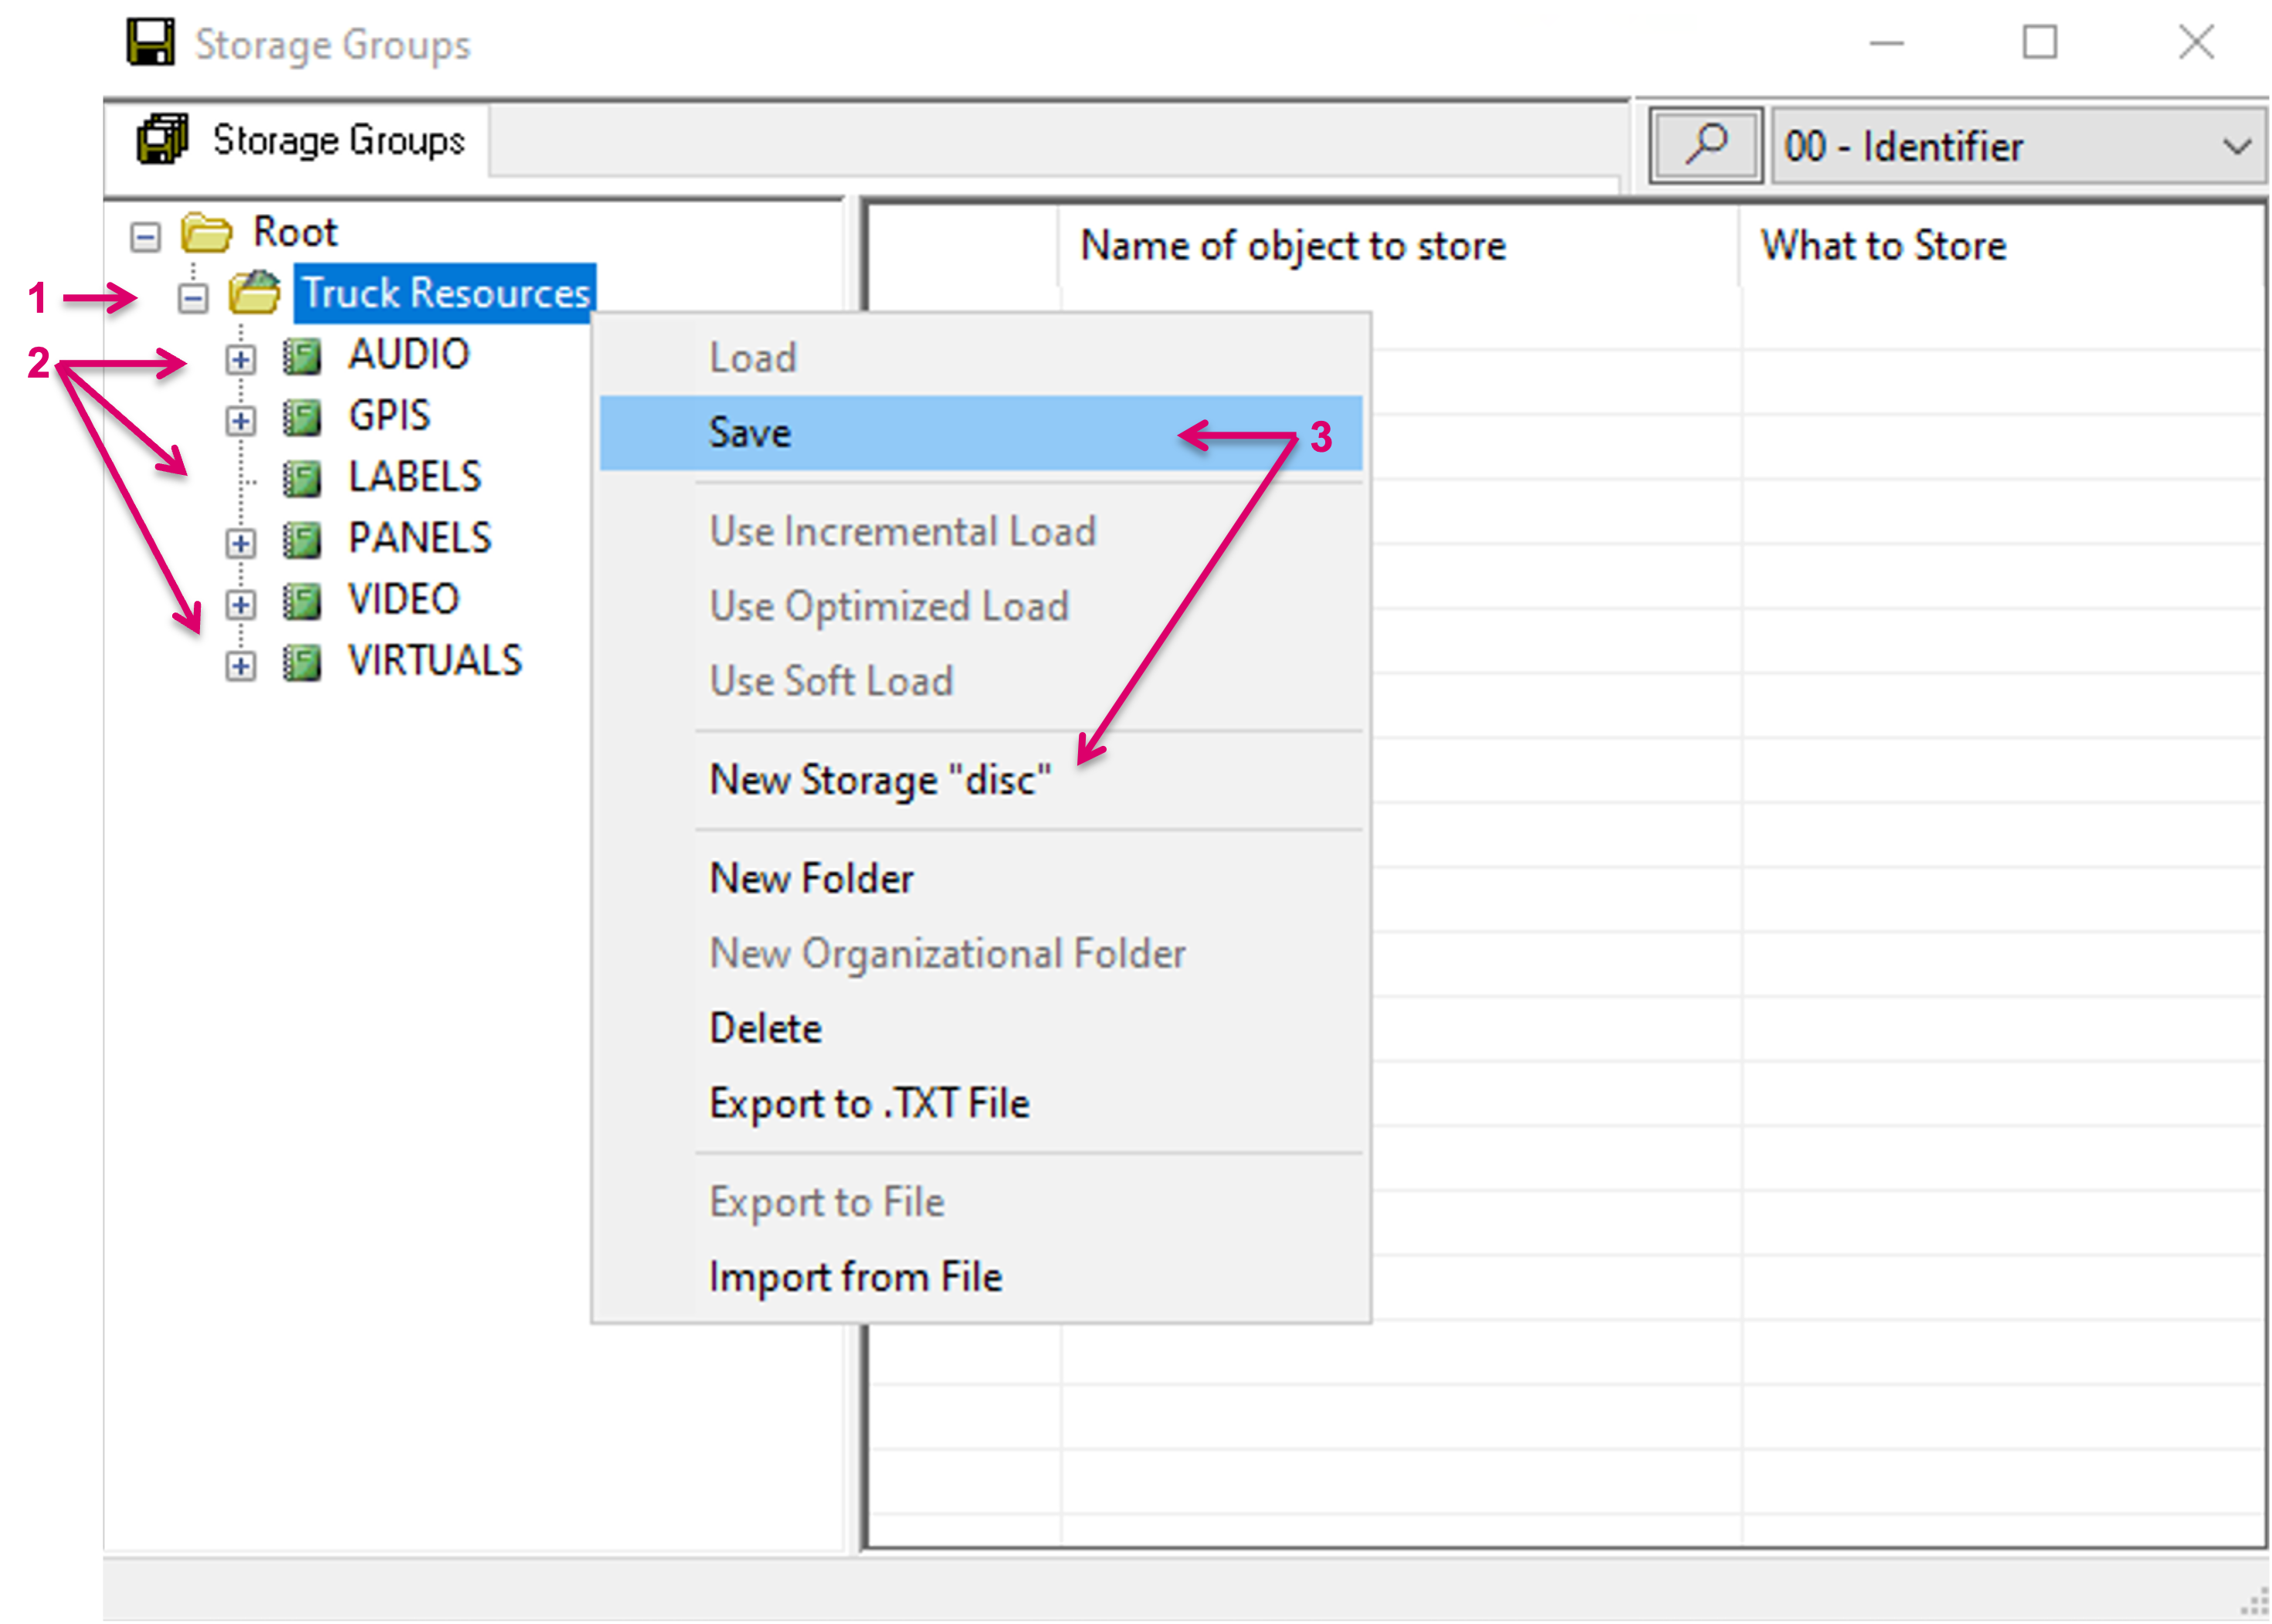Image resolution: width=2272 pixels, height=1624 pixels.
Task: Switch to the Storage Groups tab
Action: coord(300,140)
